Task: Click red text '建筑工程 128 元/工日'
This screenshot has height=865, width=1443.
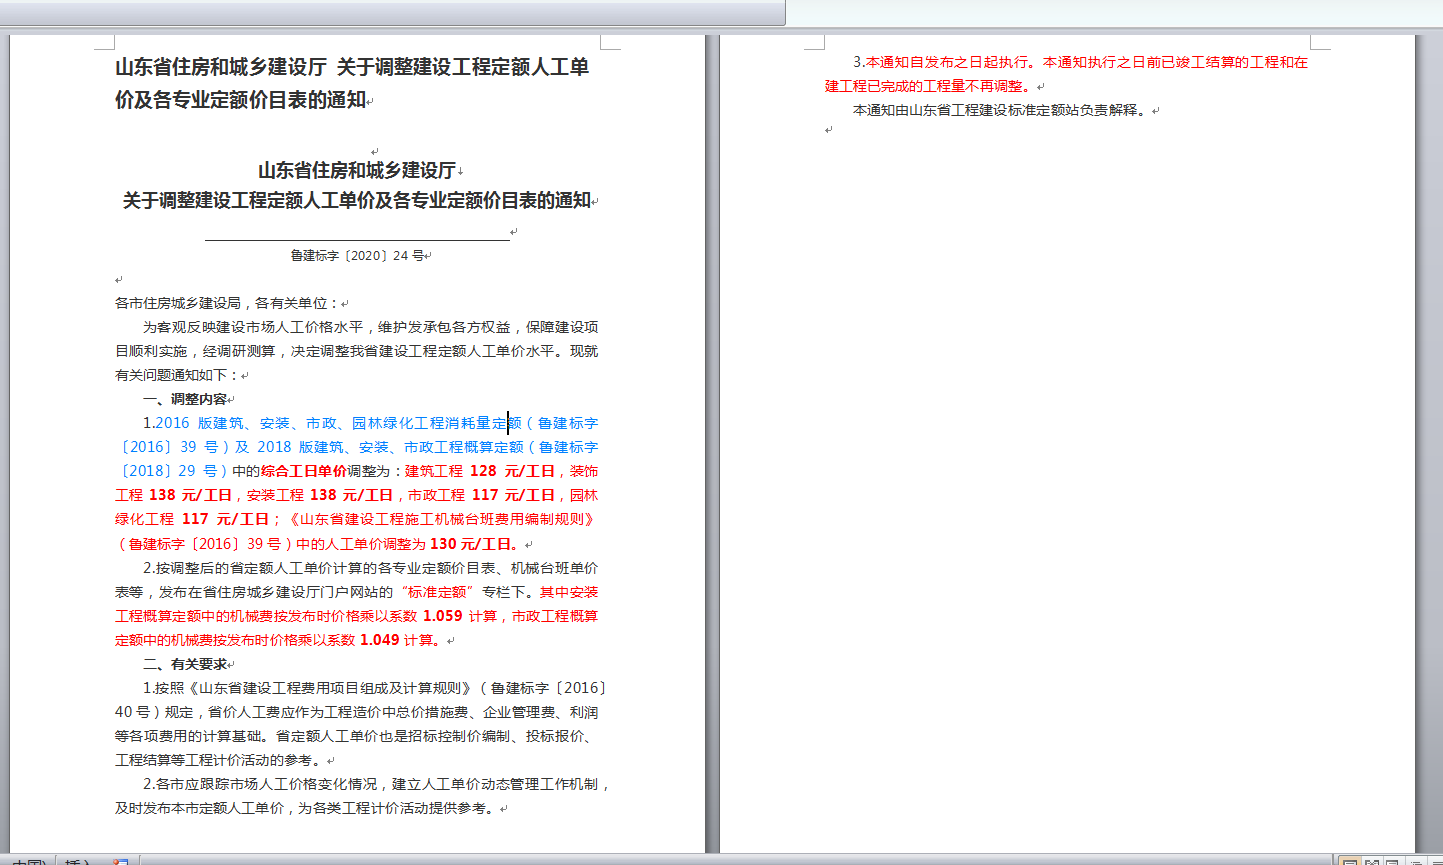Action: (x=479, y=471)
